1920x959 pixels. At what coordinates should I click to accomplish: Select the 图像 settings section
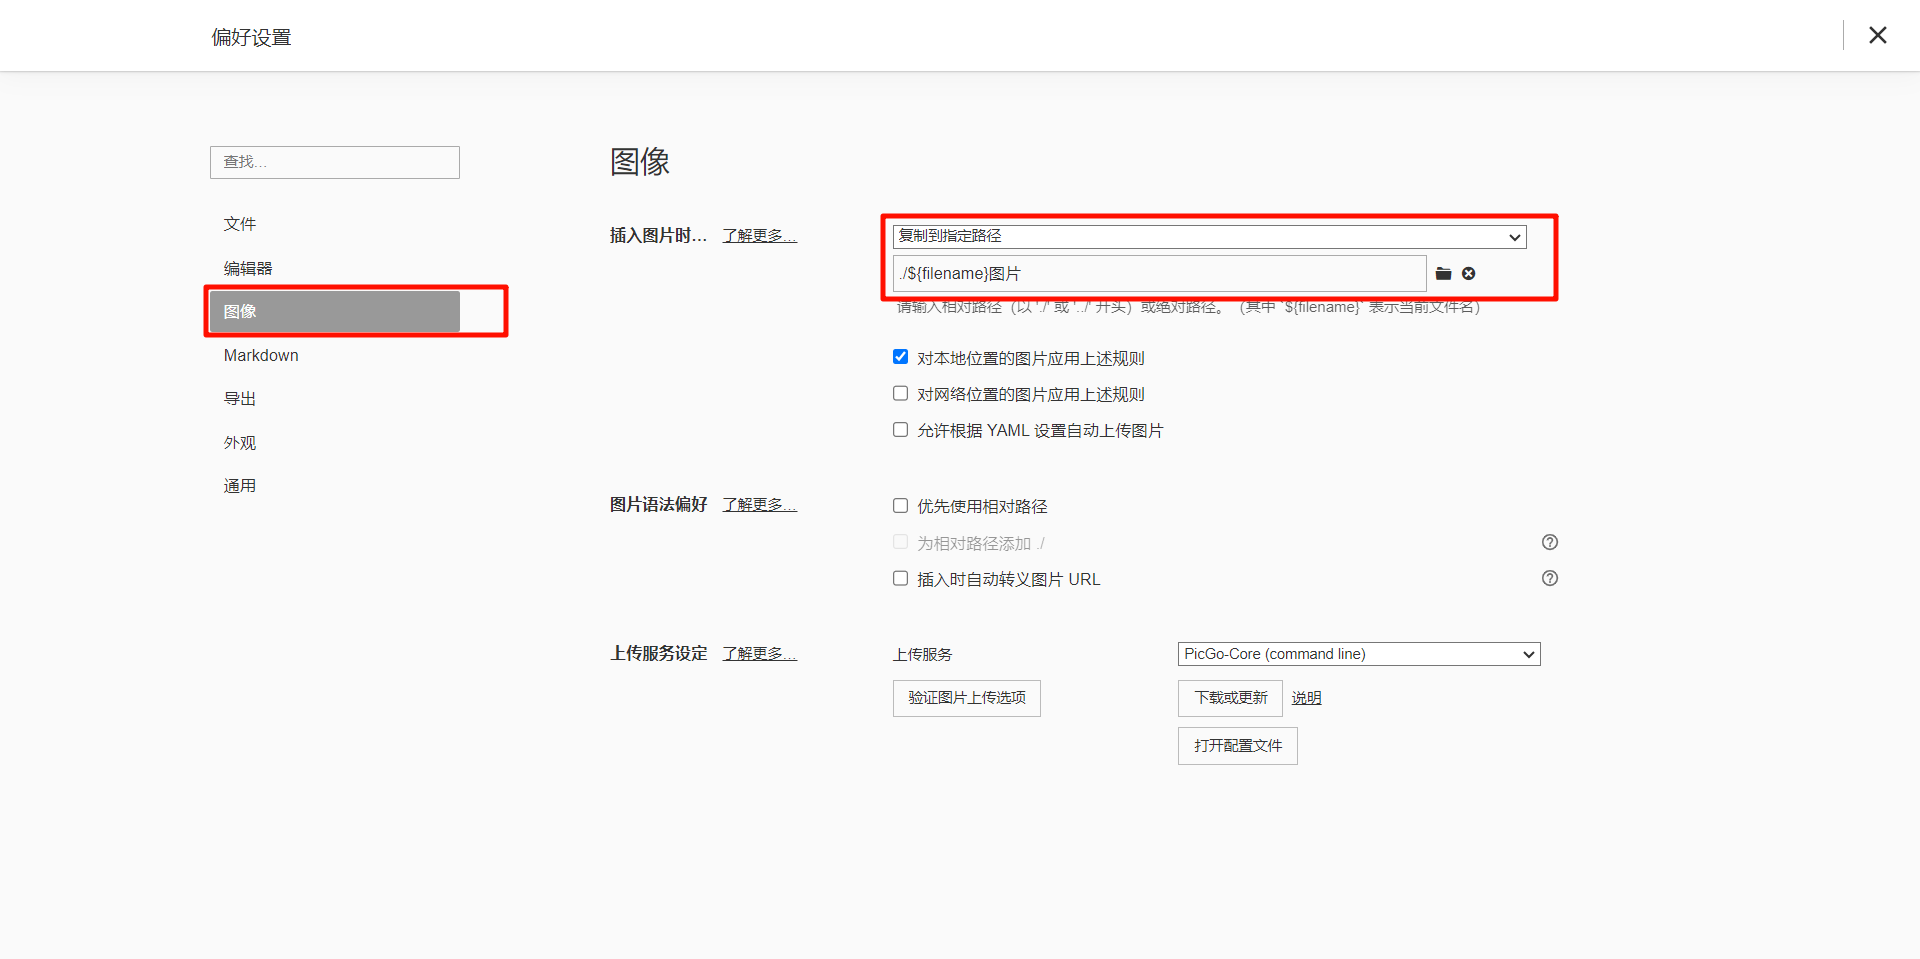(x=335, y=311)
